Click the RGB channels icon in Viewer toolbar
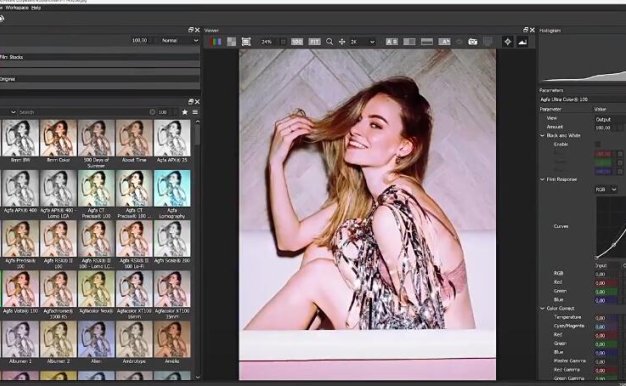The height and width of the screenshot is (386, 626). point(216,42)
